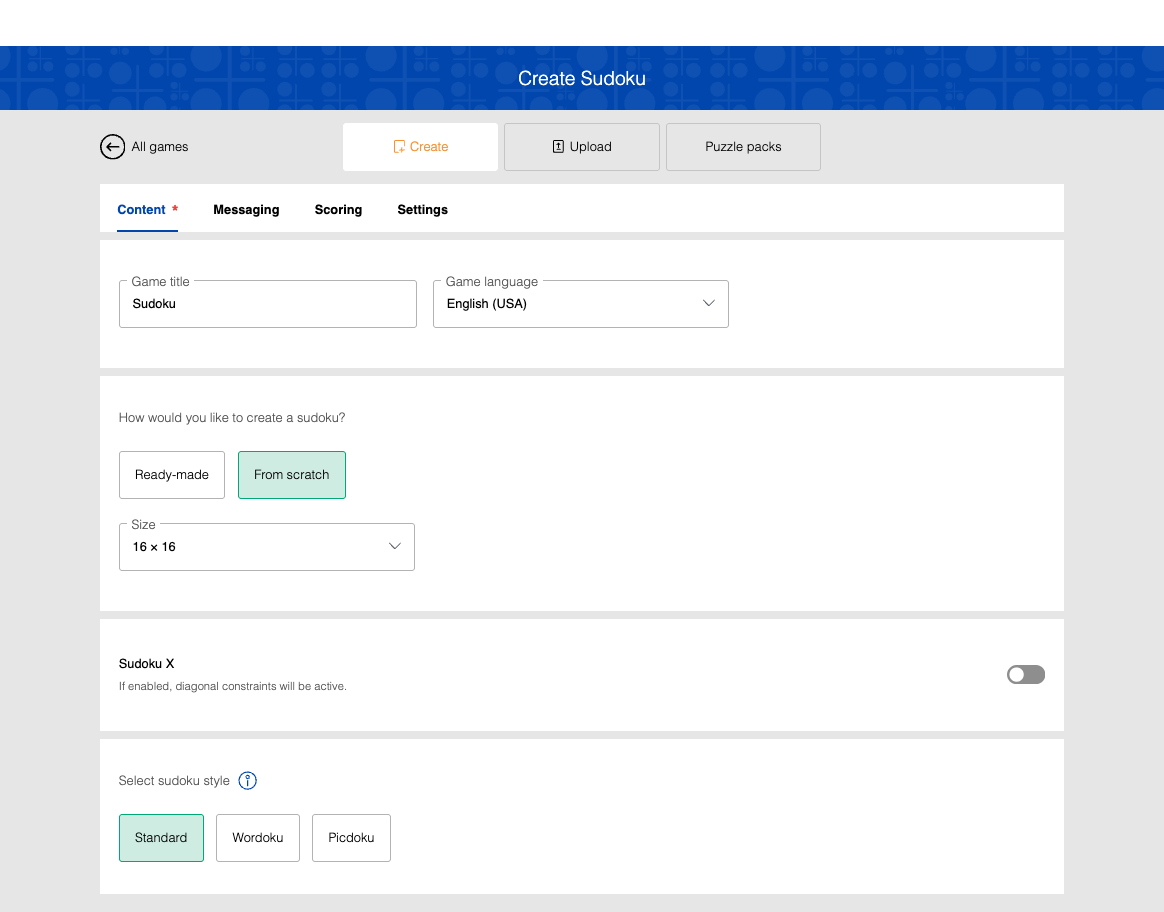The width and height of the screenshot is (1164, 912).
Task: Click the chevron arrow in Size field
Action: coord(395,547)
